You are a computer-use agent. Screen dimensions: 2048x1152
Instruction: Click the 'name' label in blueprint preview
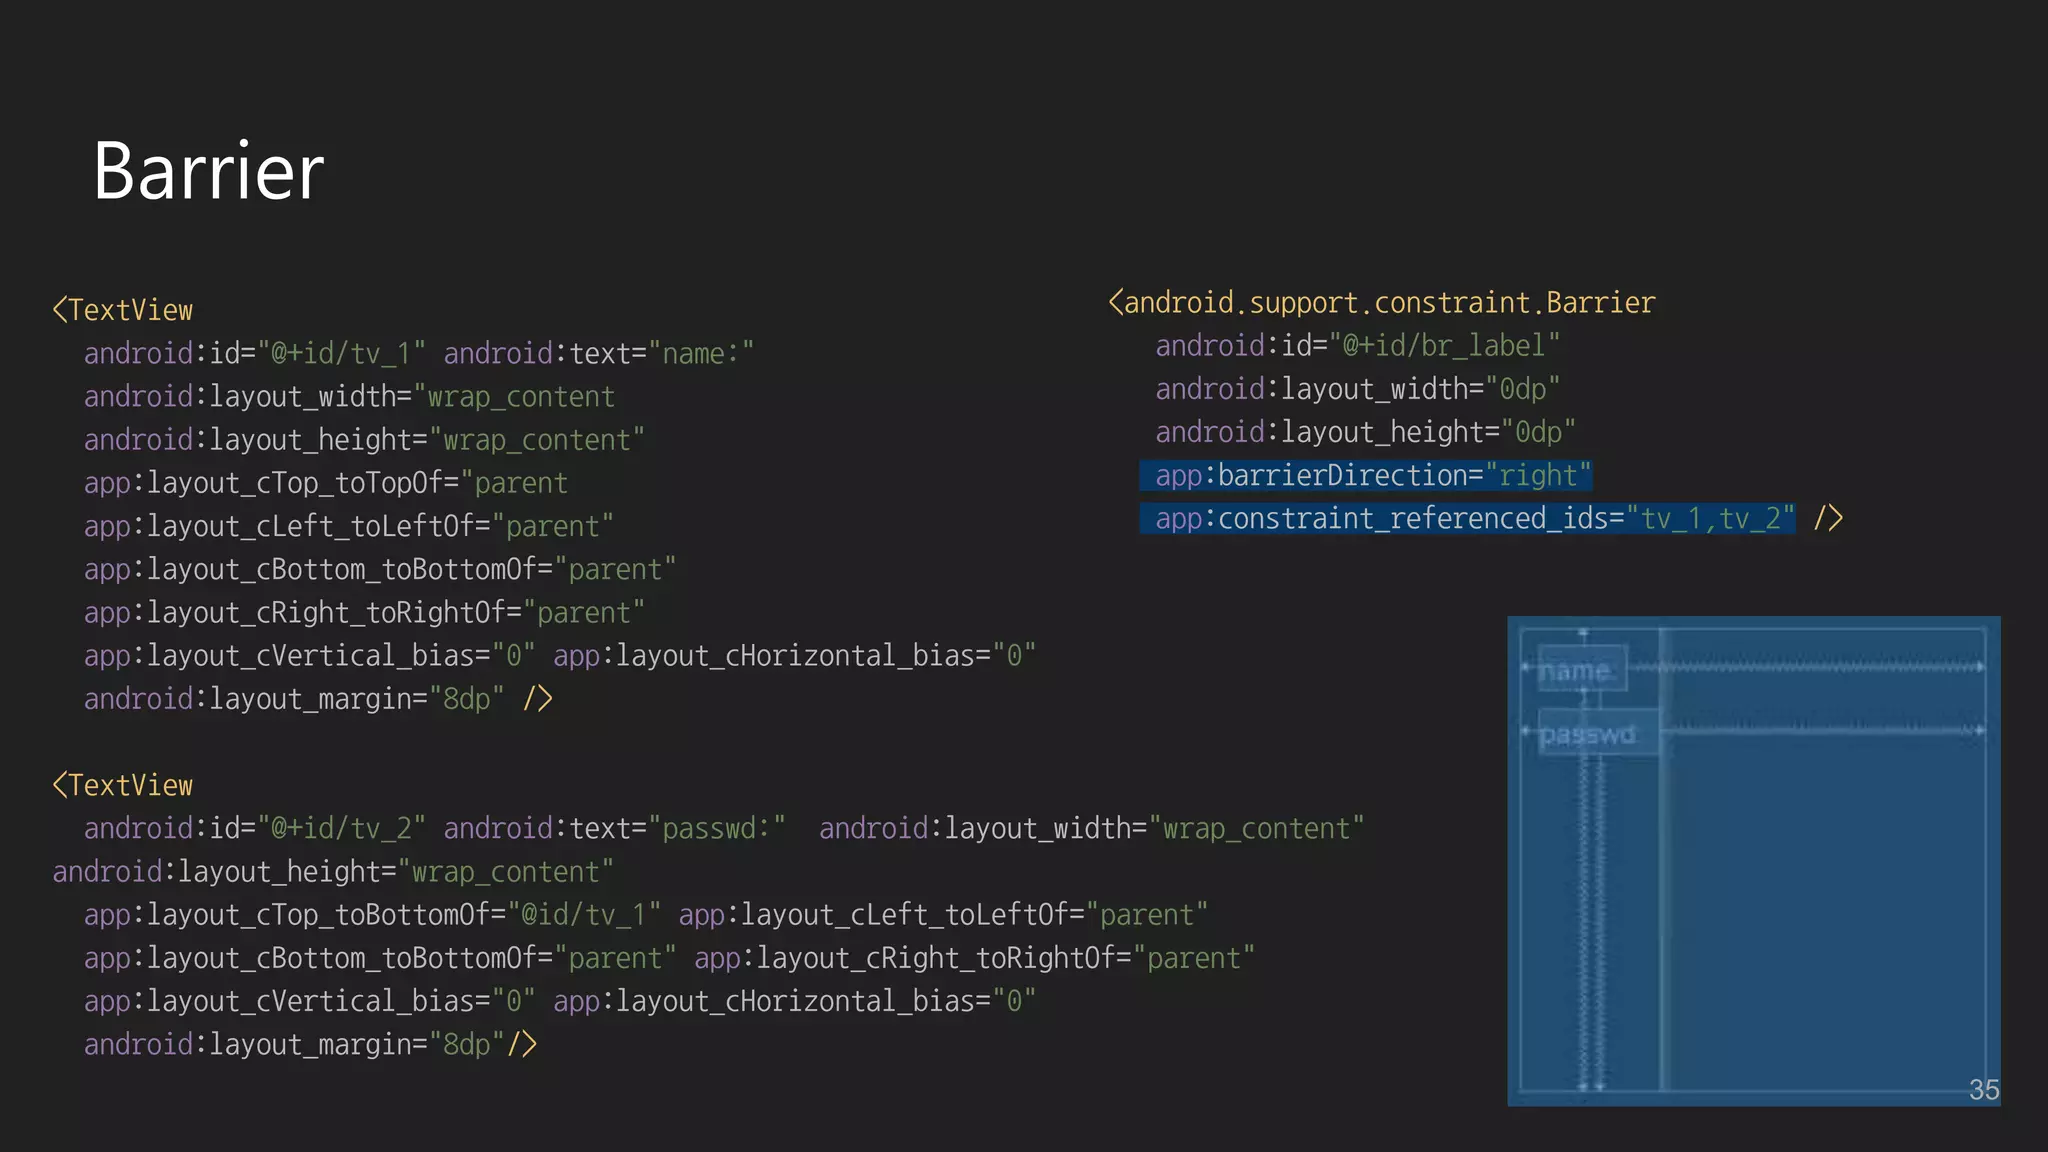tap(1574, 670)
